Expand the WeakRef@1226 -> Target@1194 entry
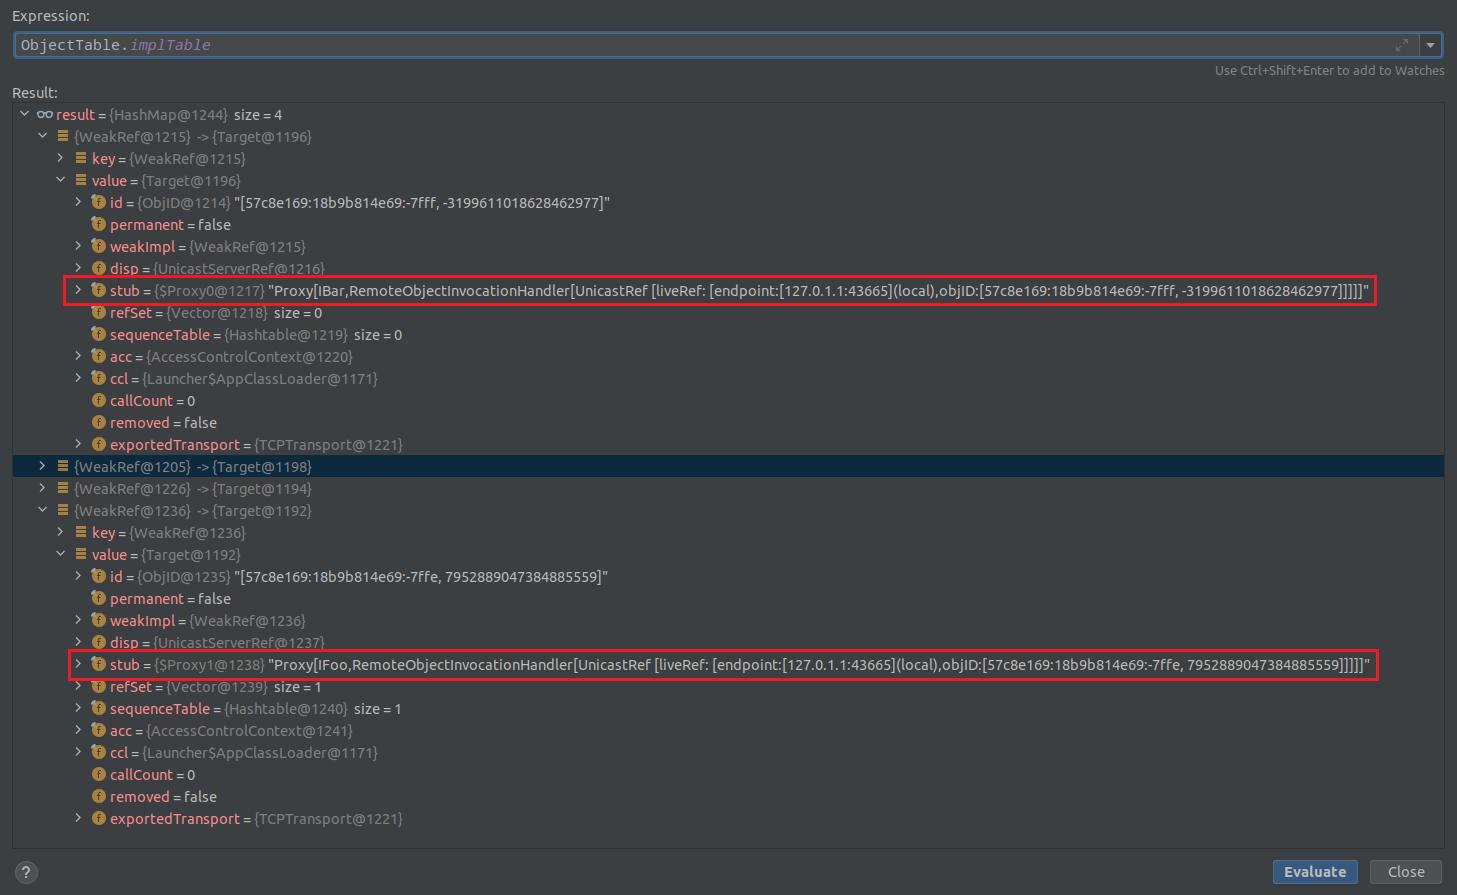The height and width of the screenshot is (895, 1457). [x=42, y=488]
